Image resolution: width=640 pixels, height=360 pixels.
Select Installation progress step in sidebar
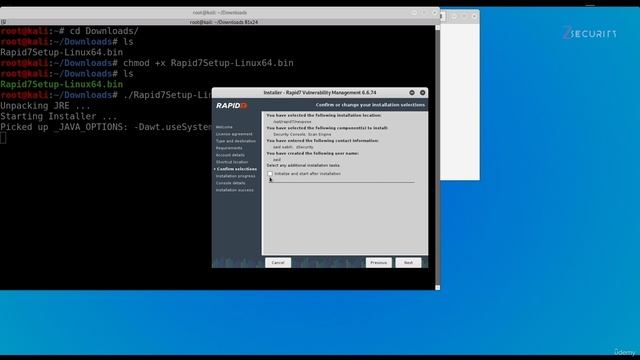tap(236, 176)
